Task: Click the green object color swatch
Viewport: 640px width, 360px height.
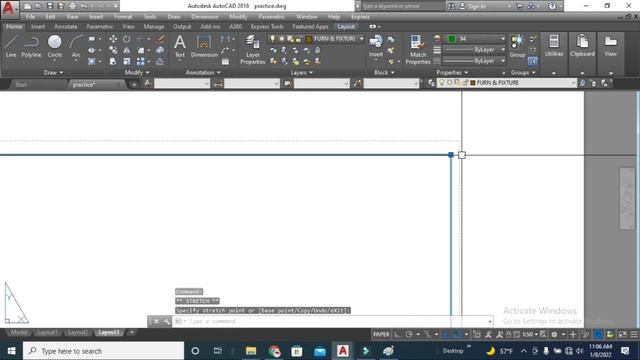Action: pos(451,39)
